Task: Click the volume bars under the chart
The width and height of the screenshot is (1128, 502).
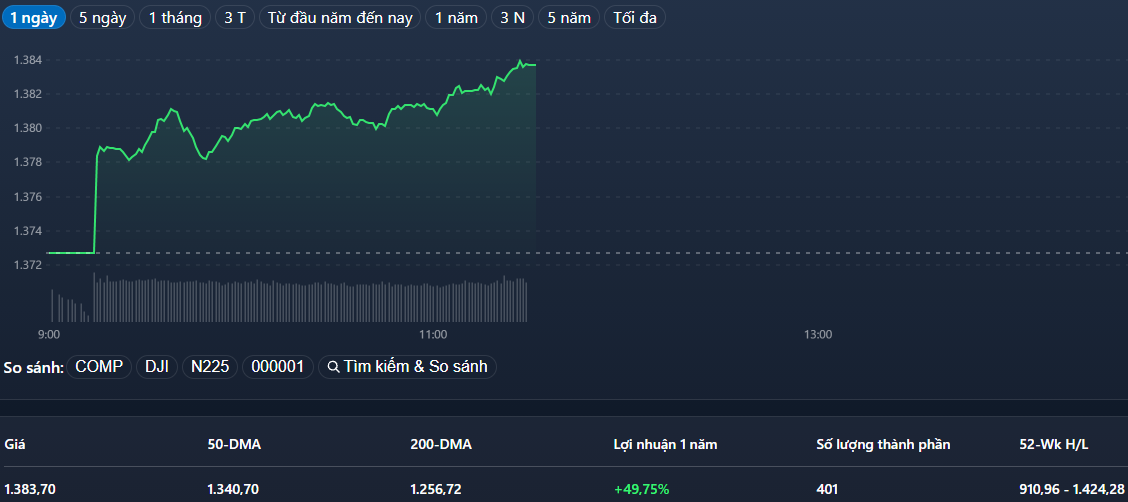Action: click(300, 300)
